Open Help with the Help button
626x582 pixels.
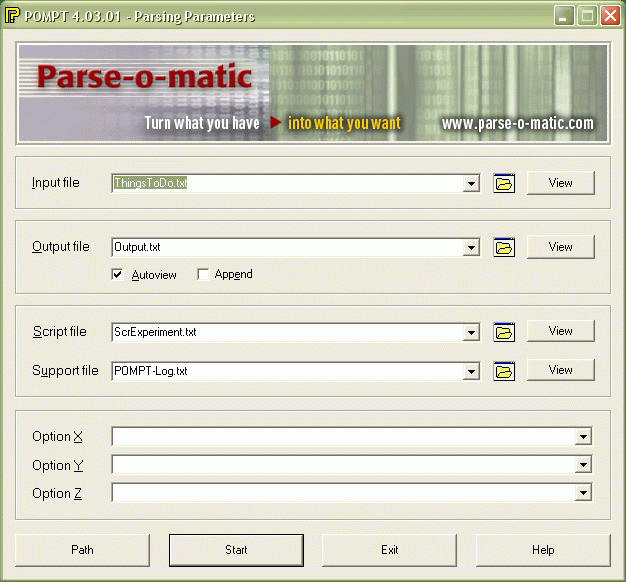(543, 550)
